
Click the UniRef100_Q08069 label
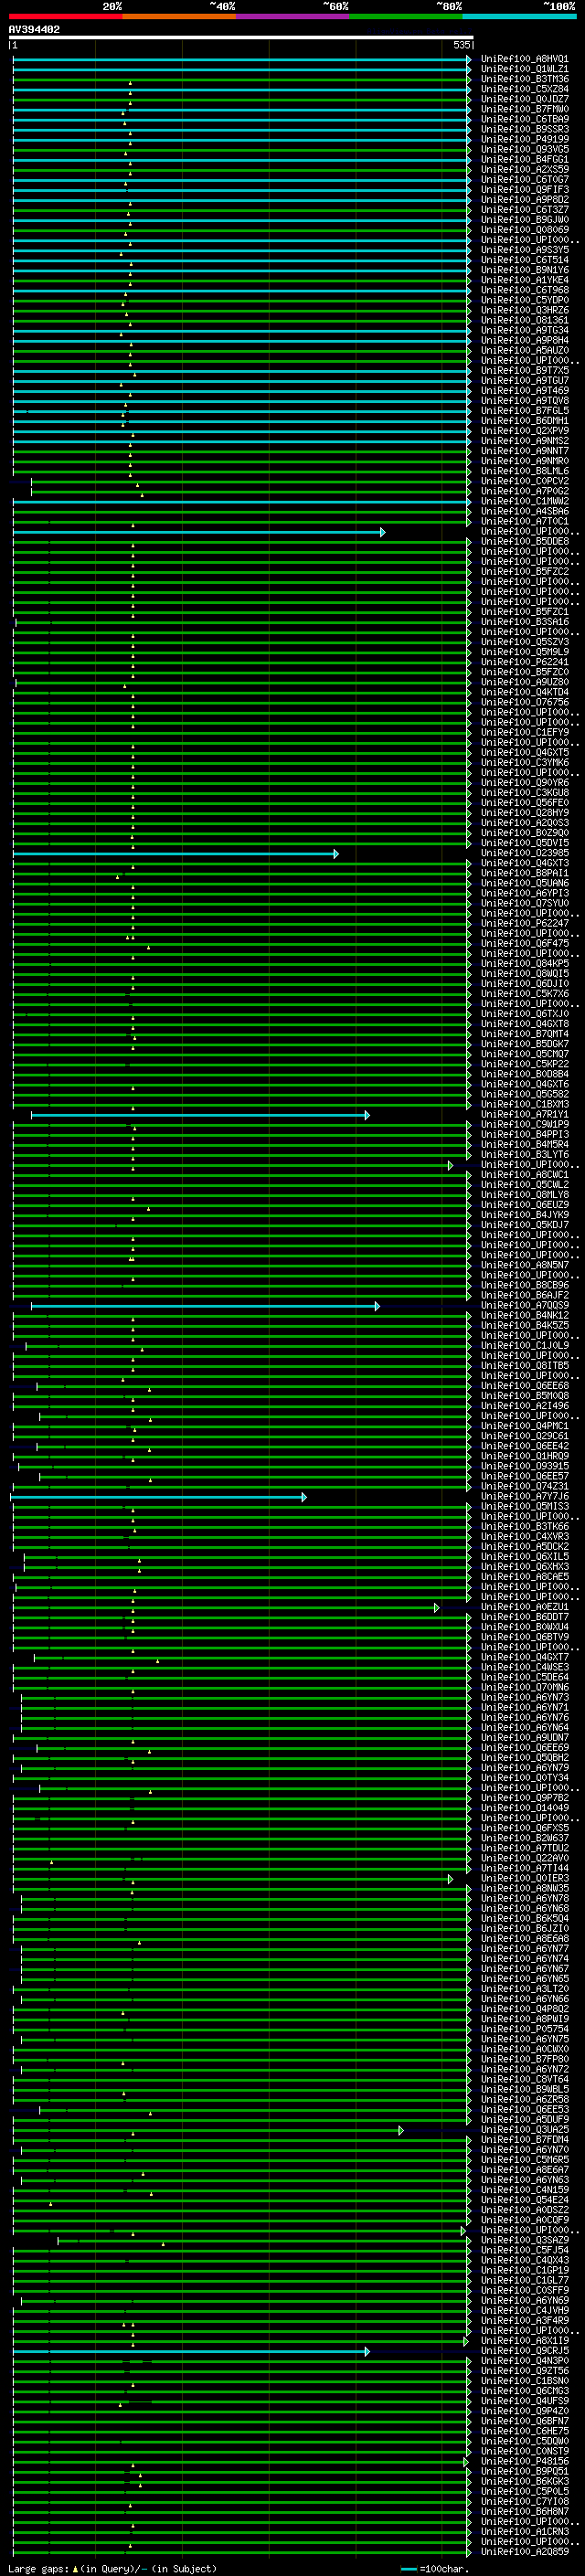click(524, 230)
